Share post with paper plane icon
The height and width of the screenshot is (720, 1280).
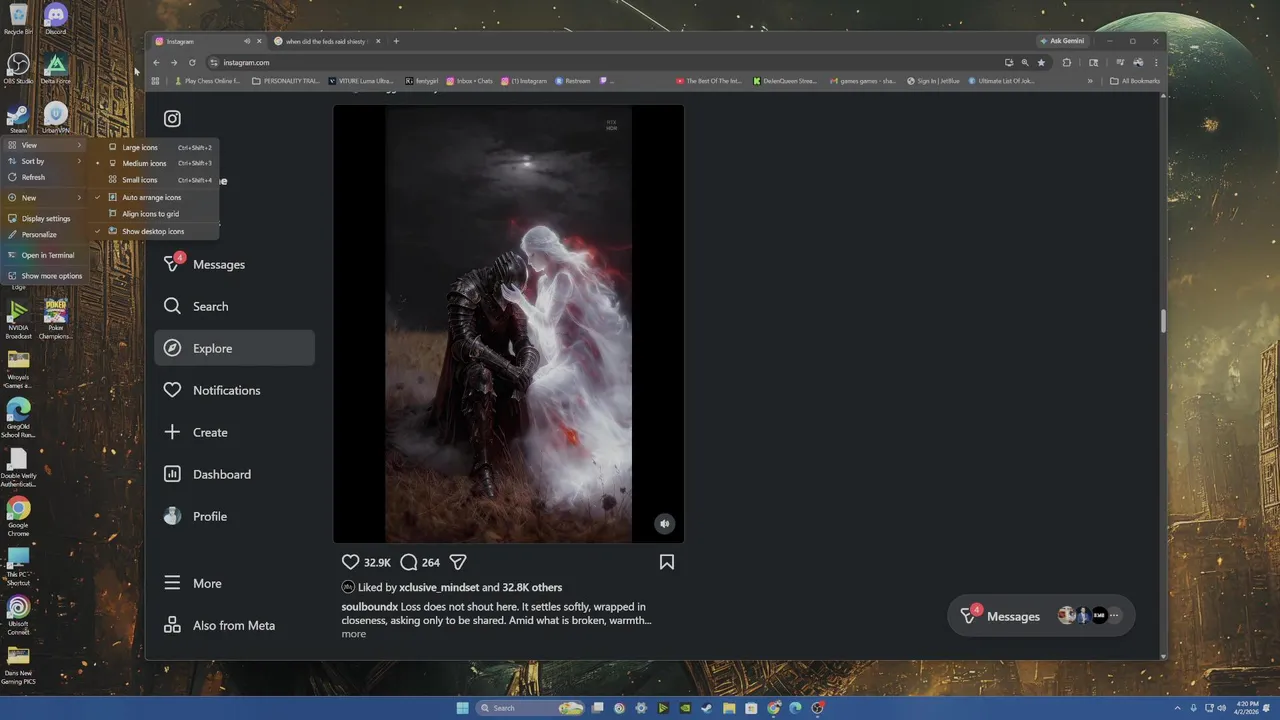click(458, 562)
